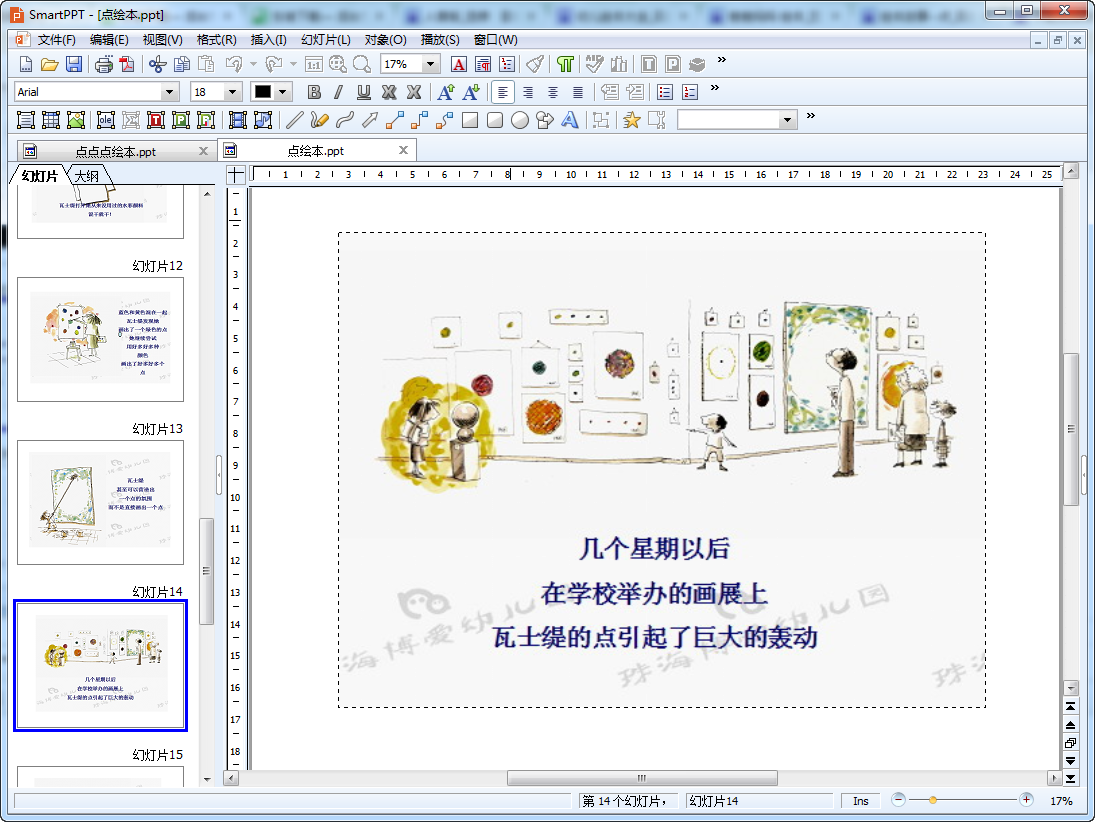Create a new document with the New icon
This screenshot has width=1095, height=822.
[25, 64]
